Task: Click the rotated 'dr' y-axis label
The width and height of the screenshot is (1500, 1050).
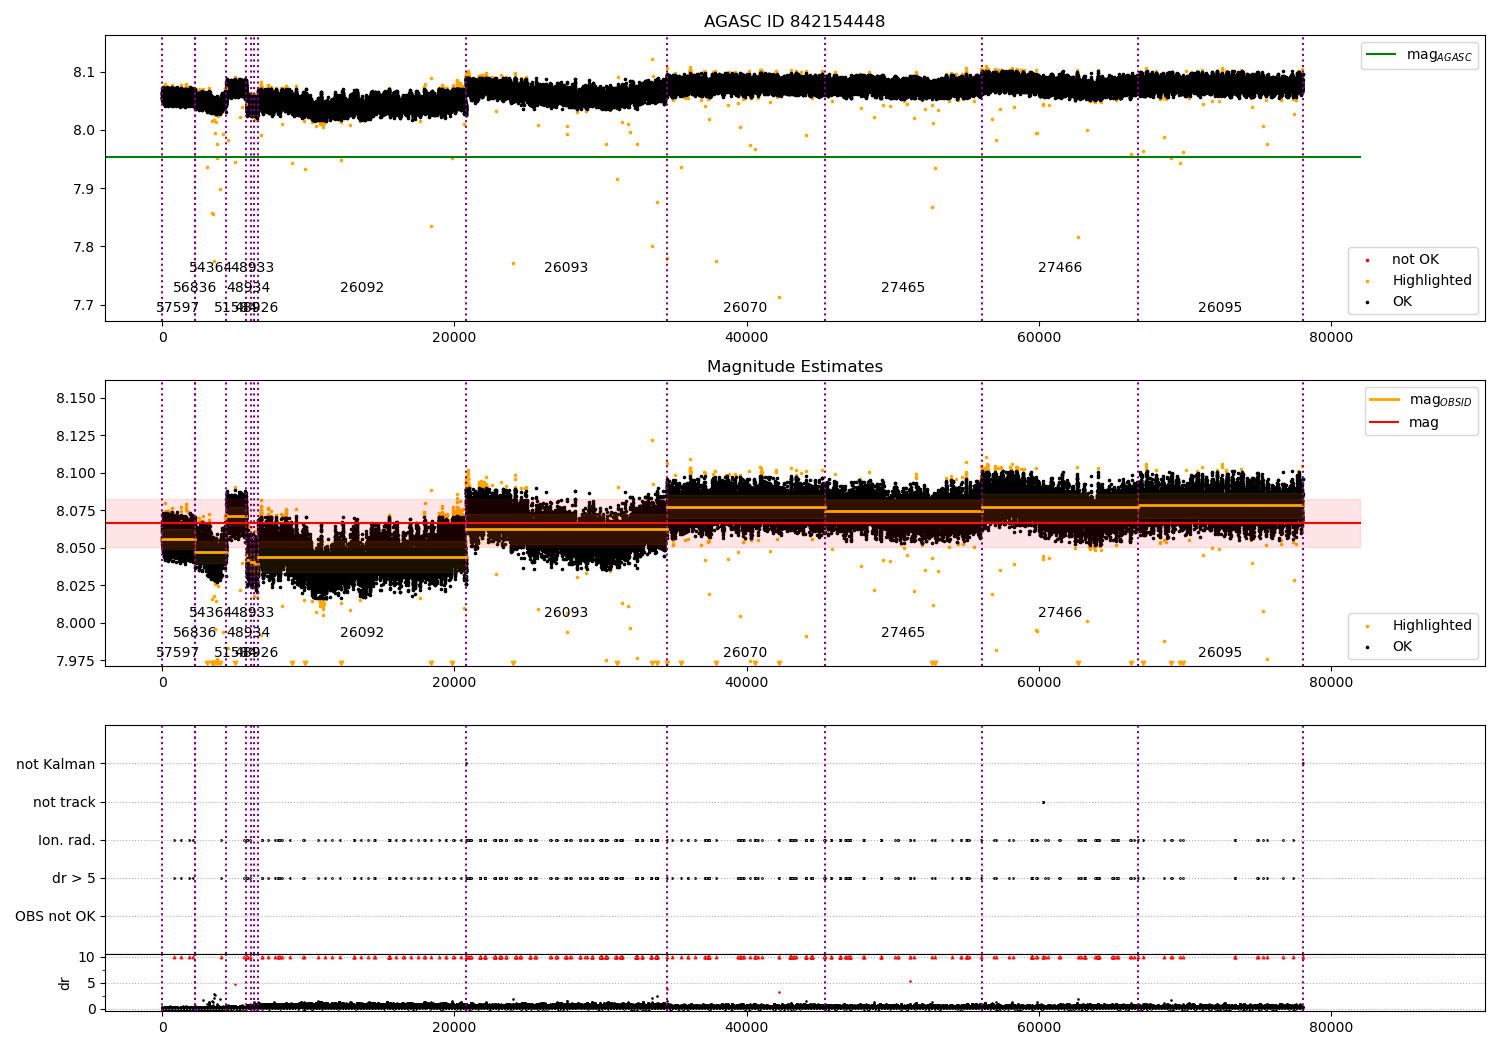Action: point(65,983)
